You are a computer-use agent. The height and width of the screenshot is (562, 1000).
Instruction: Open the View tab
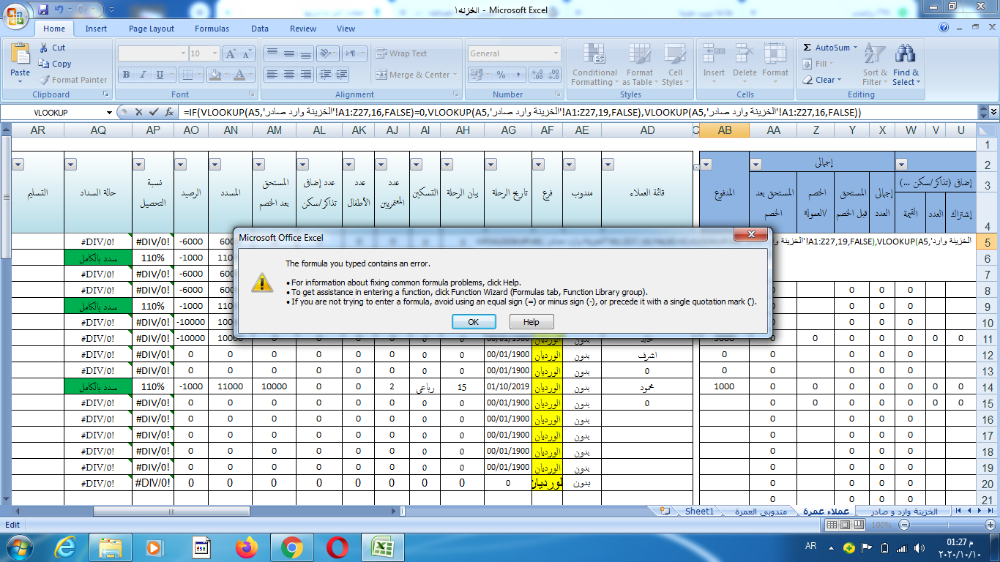pyautogui.click(x=346, y=29)
